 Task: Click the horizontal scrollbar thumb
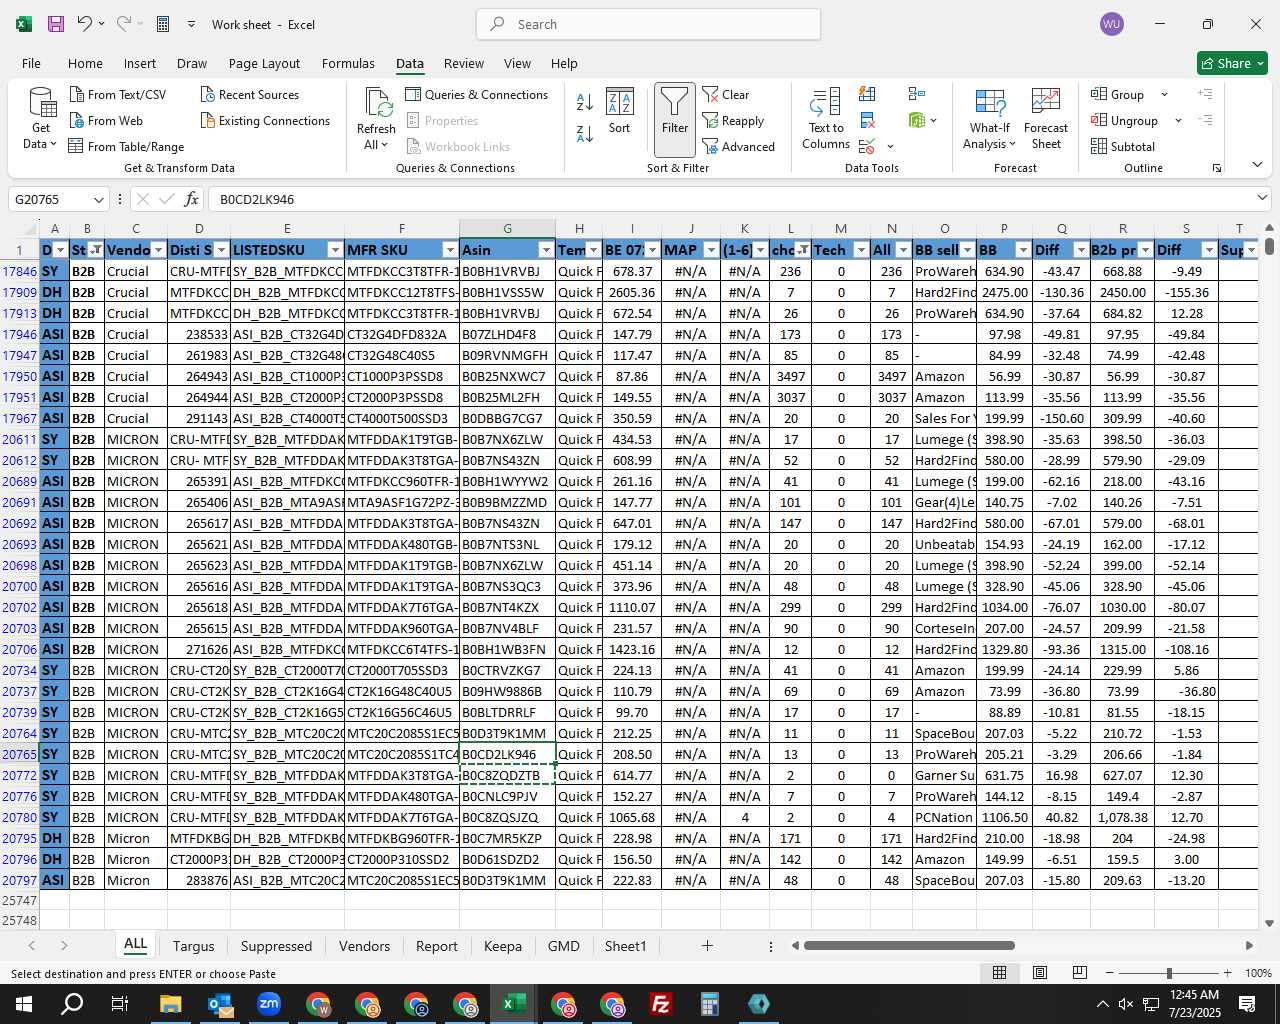(x=909, y=946)
